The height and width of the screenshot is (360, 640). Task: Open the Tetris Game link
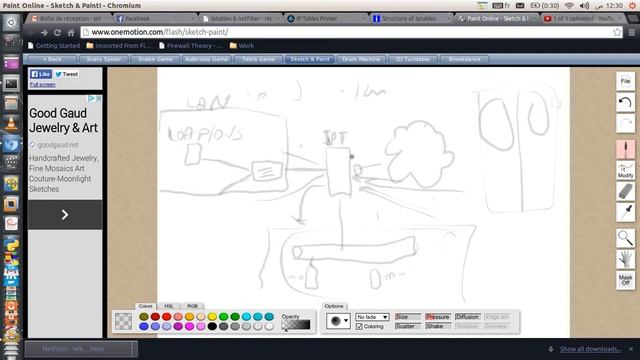[258, 59]
